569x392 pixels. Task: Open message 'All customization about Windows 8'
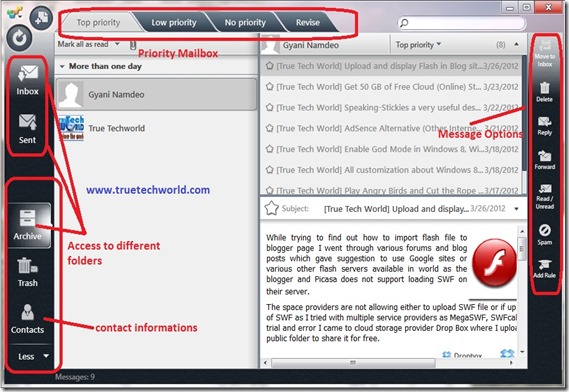click(392, 170)
